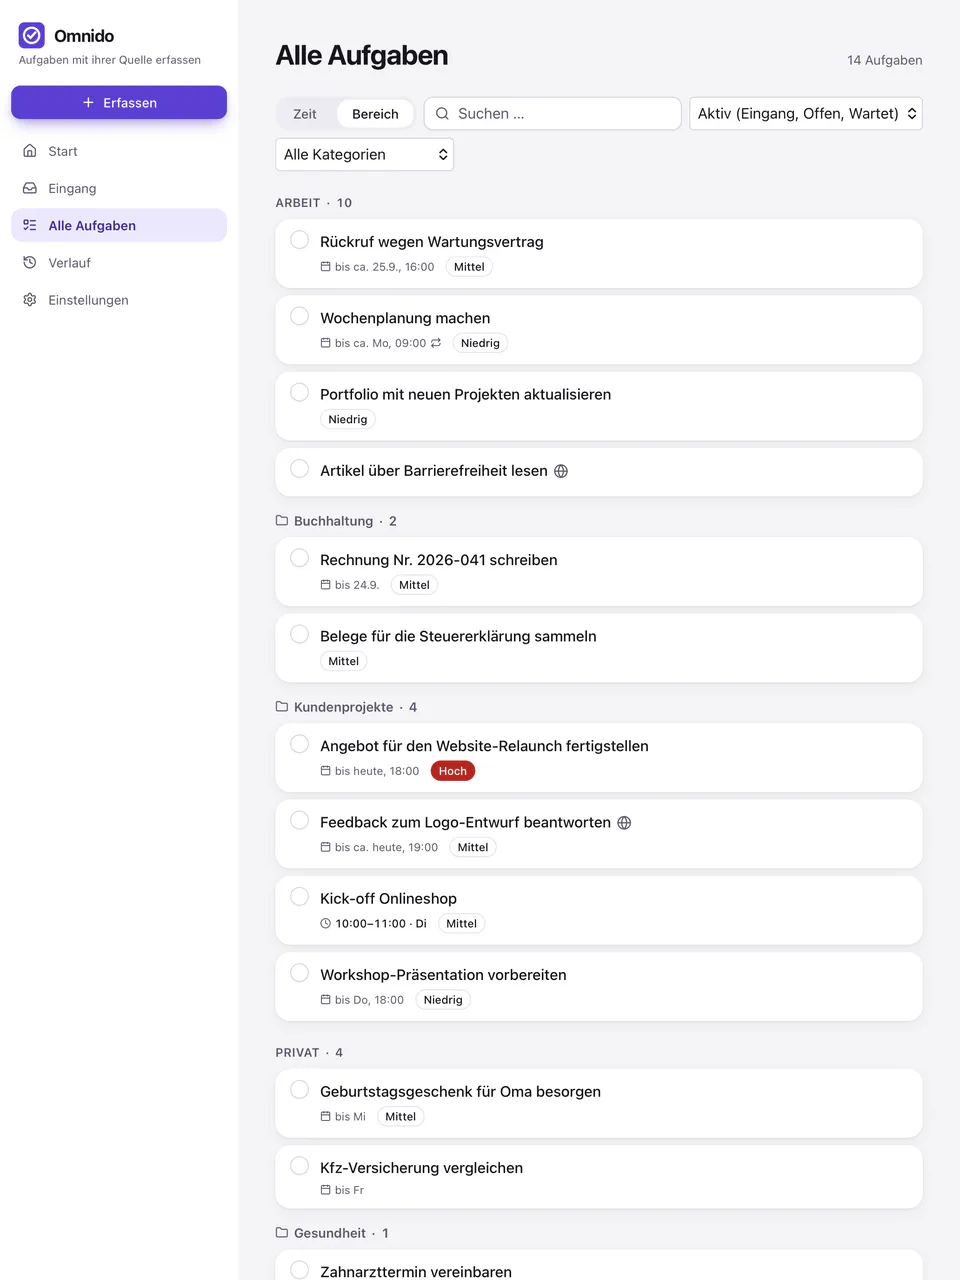Click Mittel badge on Kick-off Onlineshop
960x1280 pixels.
(x=461, y=924)
